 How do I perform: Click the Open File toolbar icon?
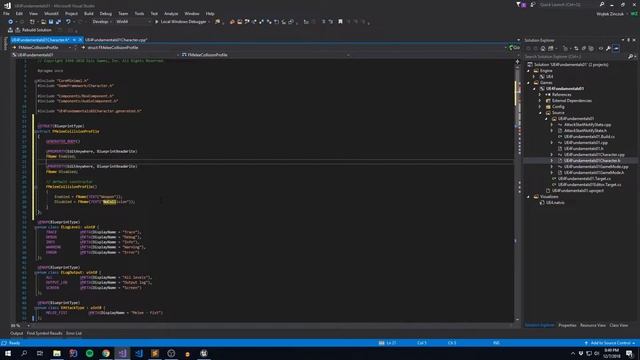point(43,22)
